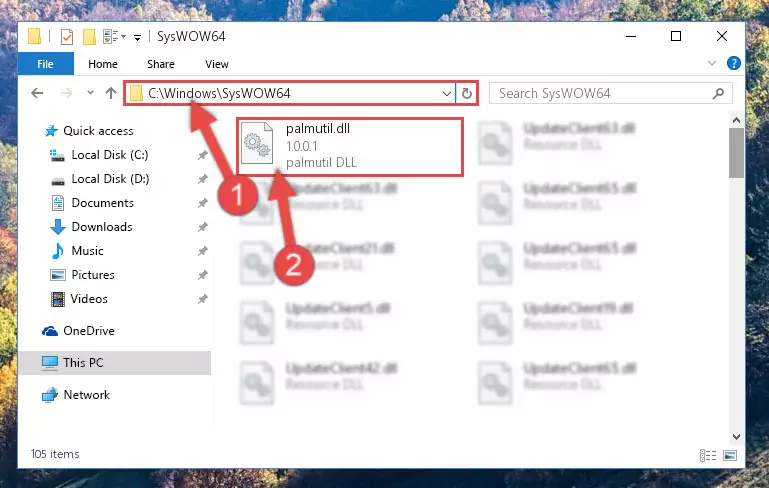Open Help with the question mark icon
769x488 pixels.
(x=733, y=63)
